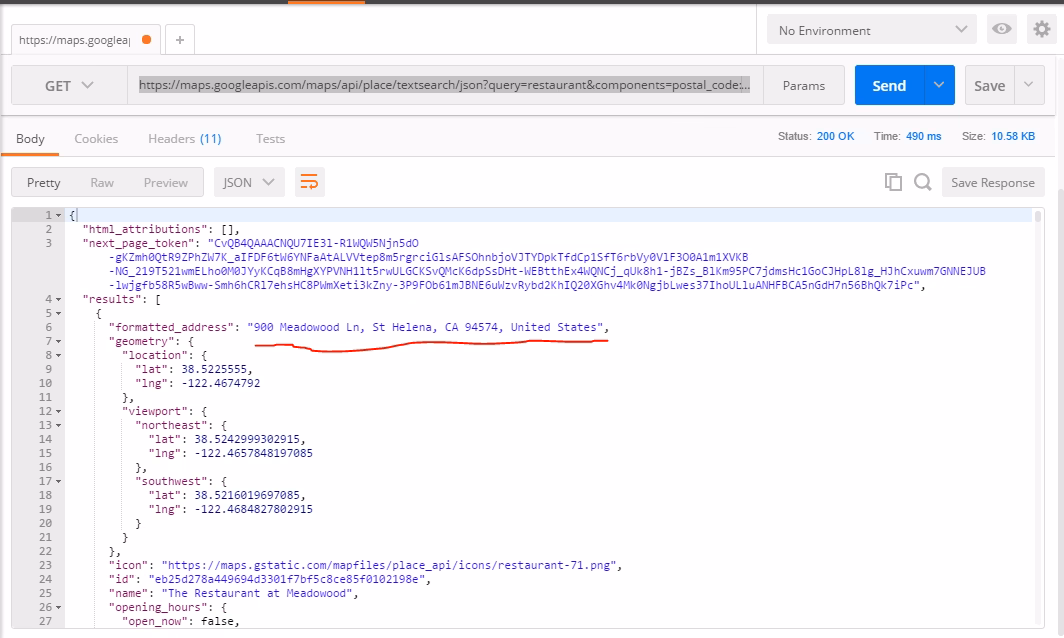Click the Save Response button

[x=992, y=182]
